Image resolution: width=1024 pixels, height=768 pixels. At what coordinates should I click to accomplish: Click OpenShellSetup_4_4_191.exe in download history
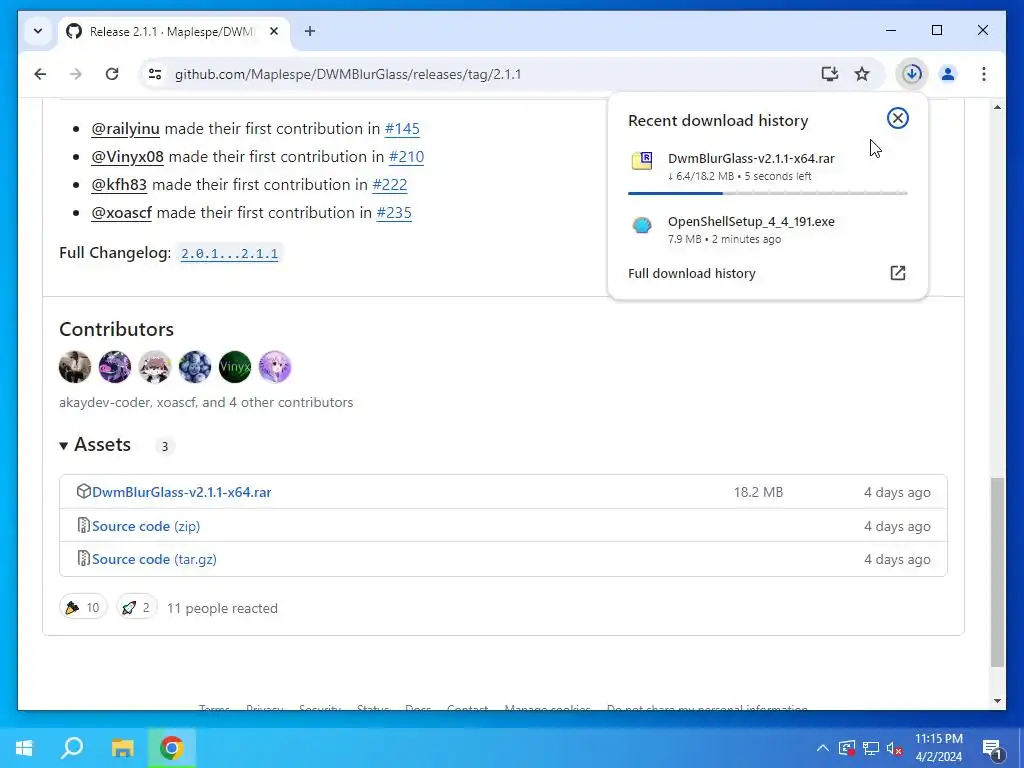pos(751,222)
